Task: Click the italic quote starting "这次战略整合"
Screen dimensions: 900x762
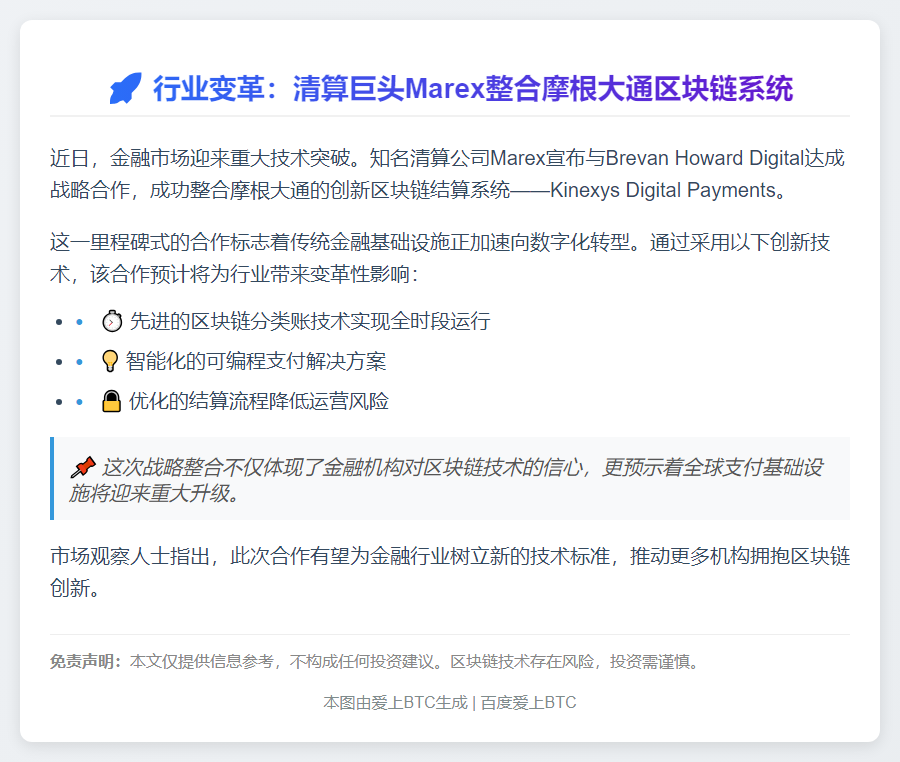Action: point(447,480)
